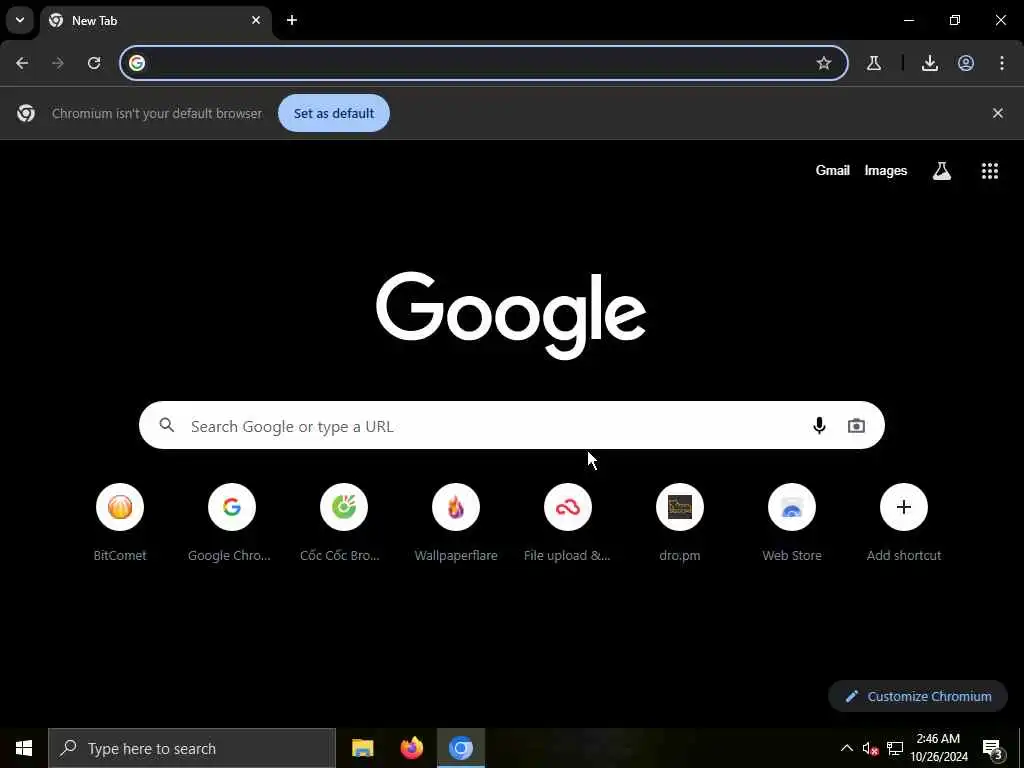
Task: Click the taskbar Type here to search box
Action: pyautogui.click(x=192, y=748)
